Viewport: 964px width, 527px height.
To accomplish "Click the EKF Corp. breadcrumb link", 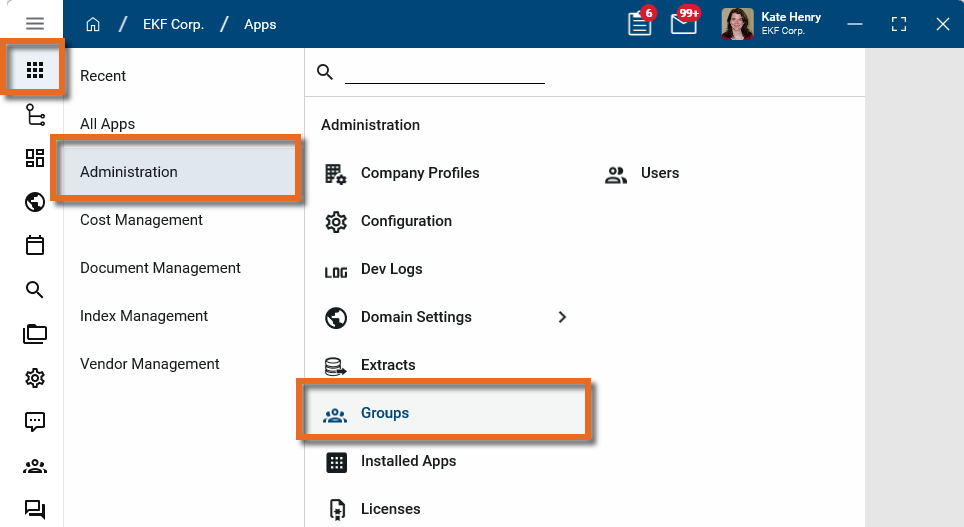I will click(x=173, y=25).
